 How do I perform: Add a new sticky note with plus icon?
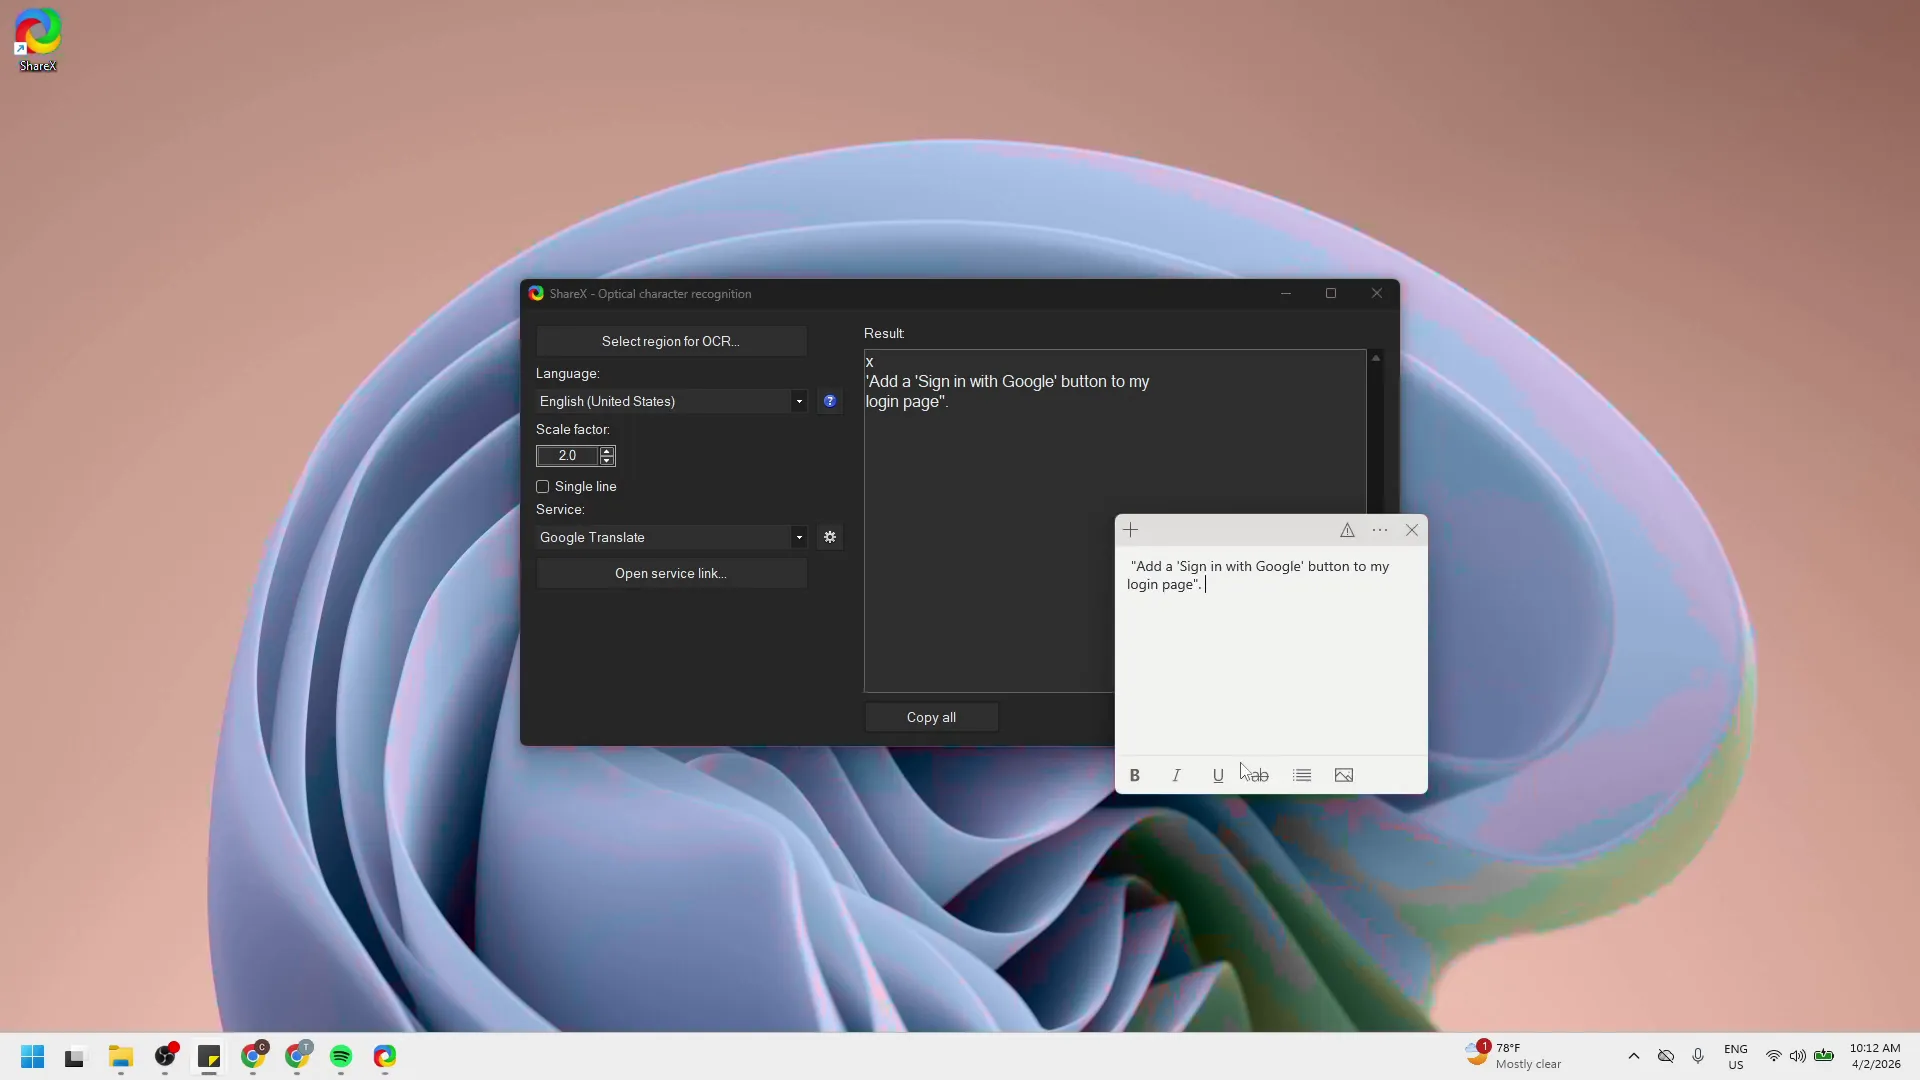(1131, 530)
